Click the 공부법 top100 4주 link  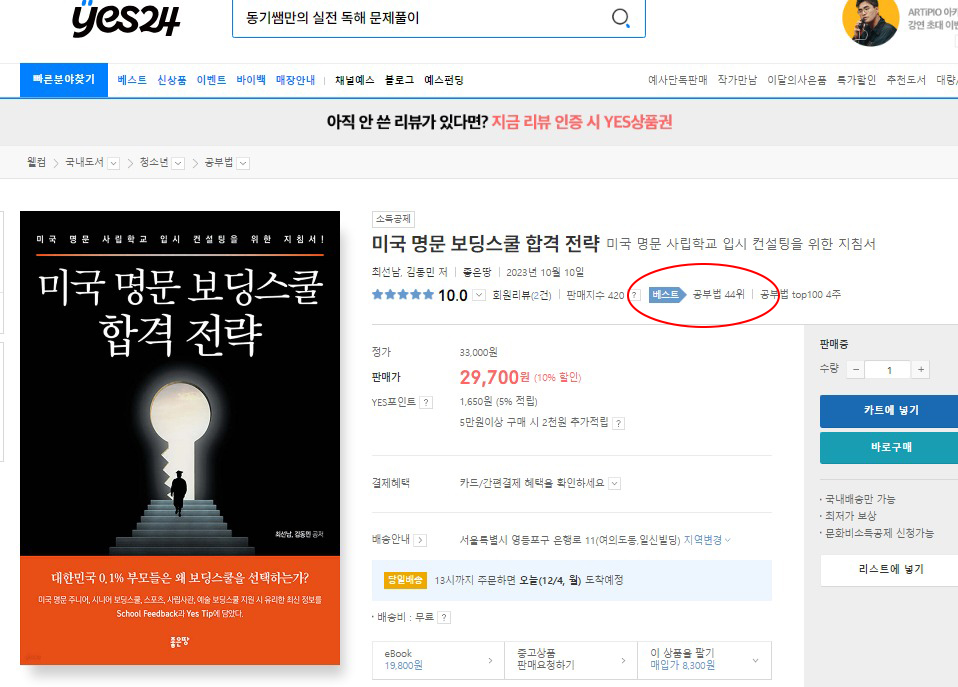pos(800,295)
